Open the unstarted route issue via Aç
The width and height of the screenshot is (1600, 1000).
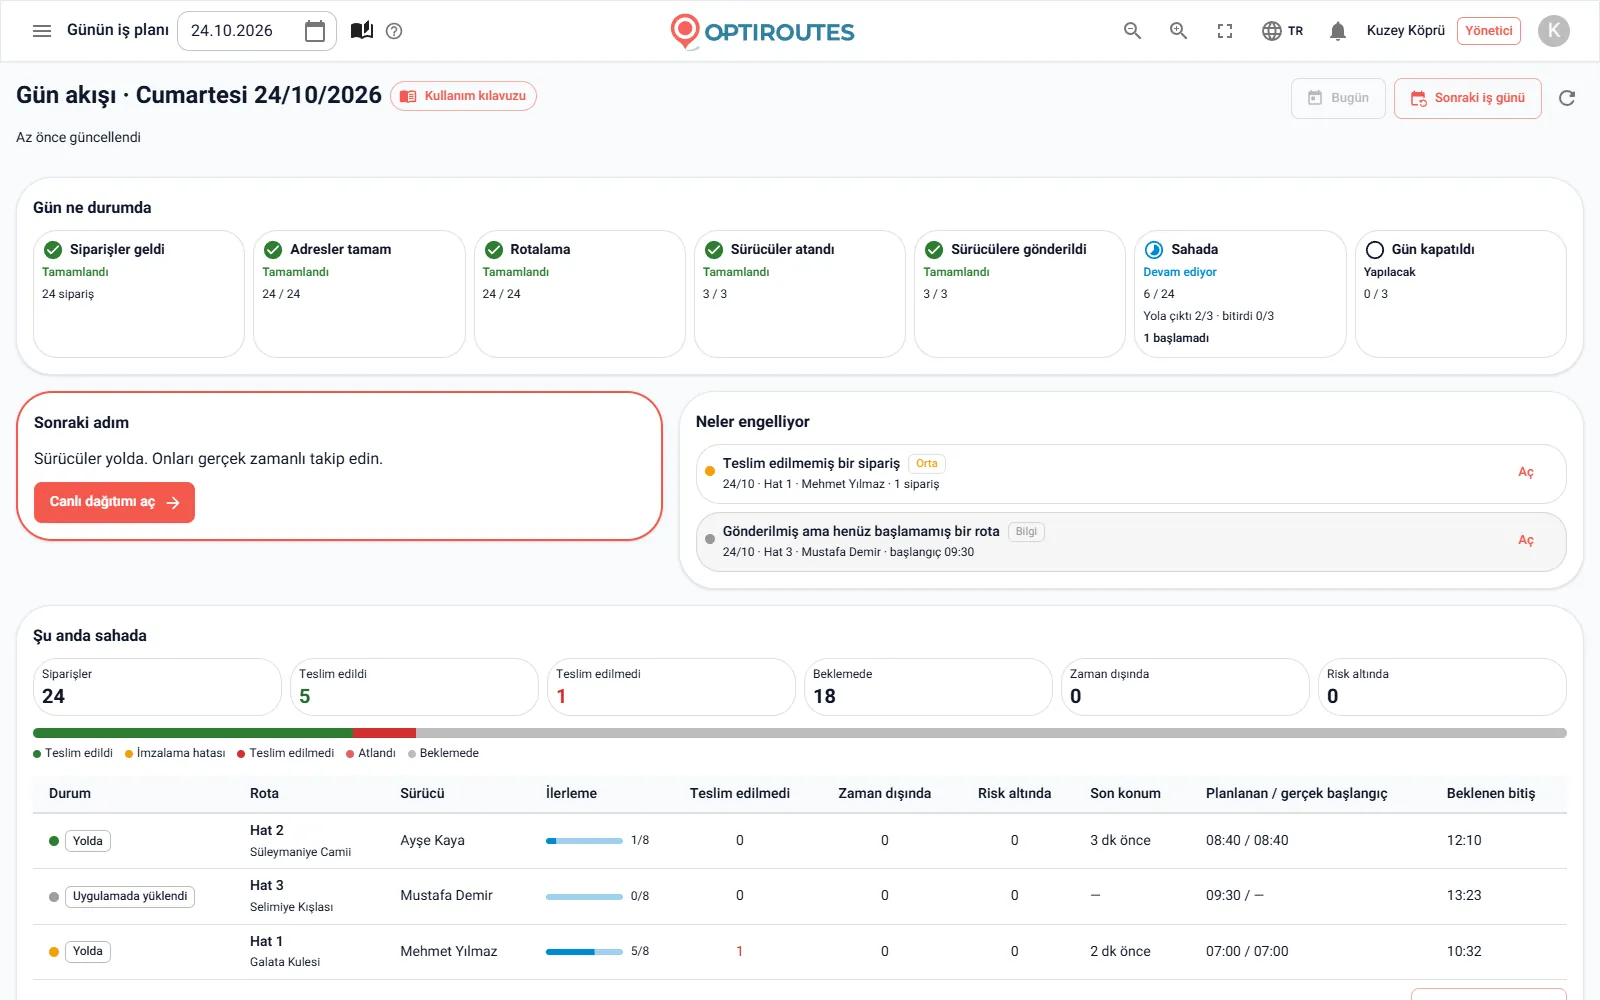click(x=1525, y=541)
